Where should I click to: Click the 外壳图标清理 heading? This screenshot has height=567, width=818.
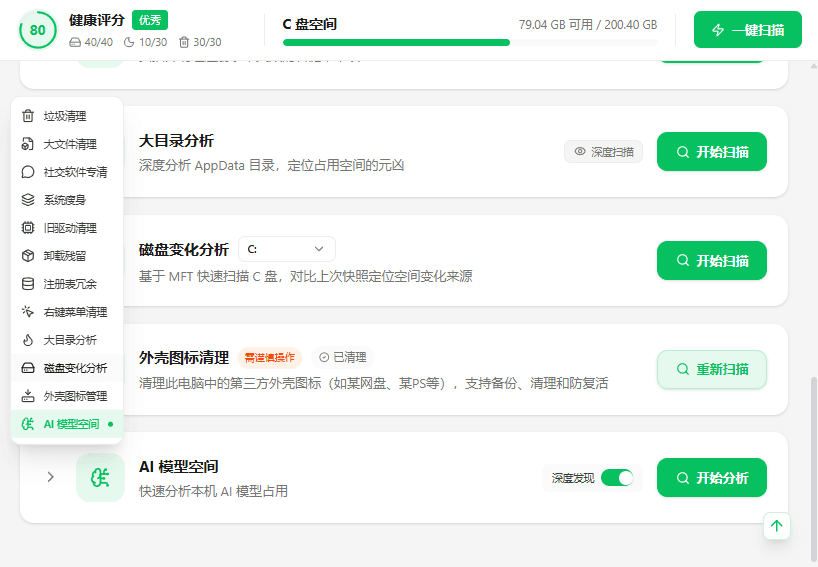click(x=184, y=358)
